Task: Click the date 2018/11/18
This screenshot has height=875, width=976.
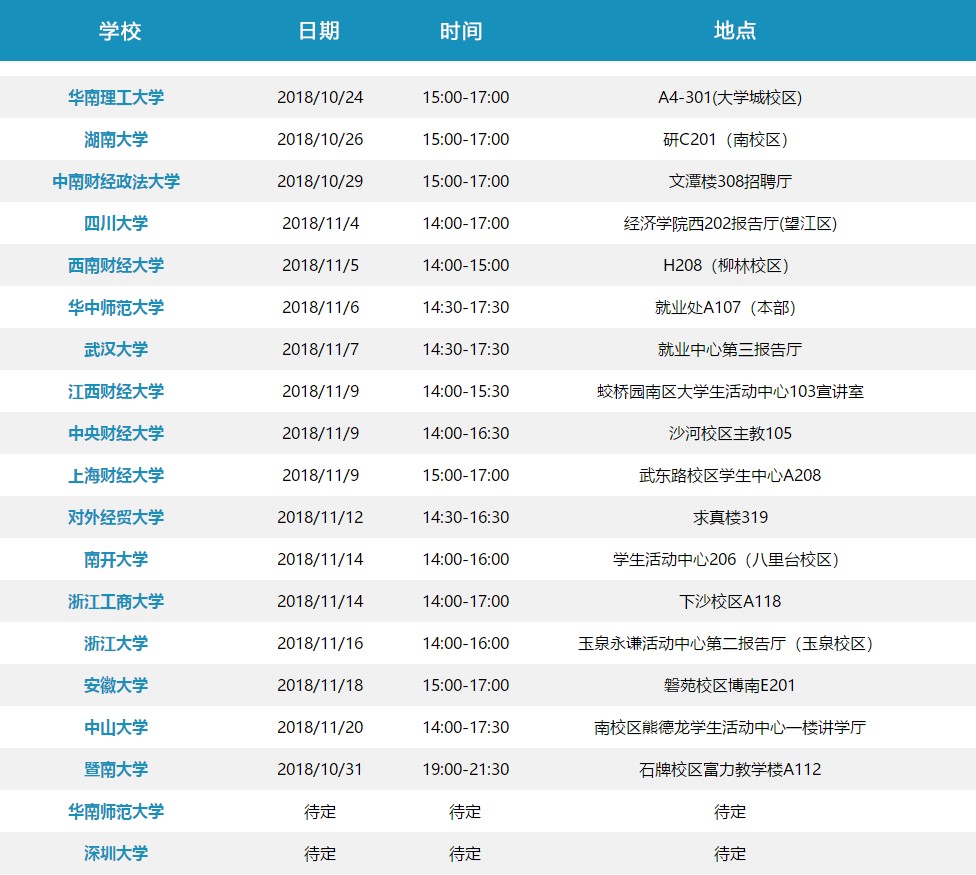Action: (320, 686)
